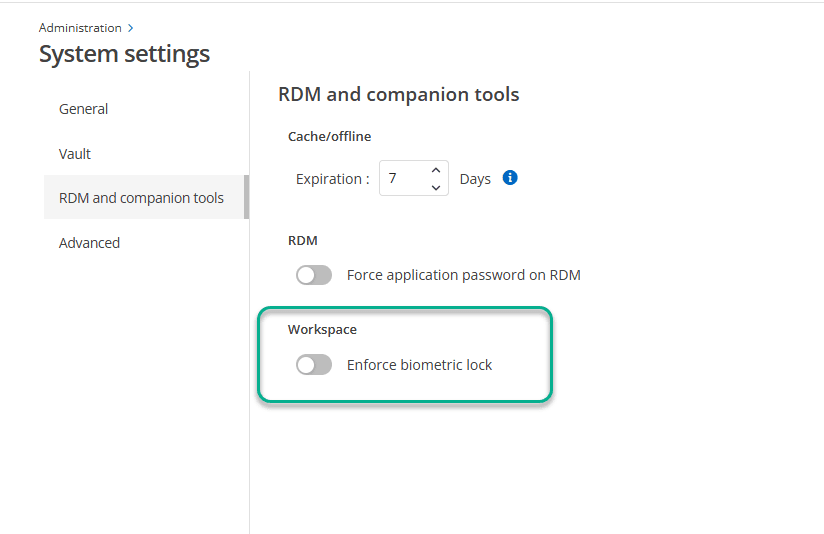The width and height of the screenshot is (824, 534).
Task: Click the Administration breadcrumb link
Action: (x=80, y=28)
